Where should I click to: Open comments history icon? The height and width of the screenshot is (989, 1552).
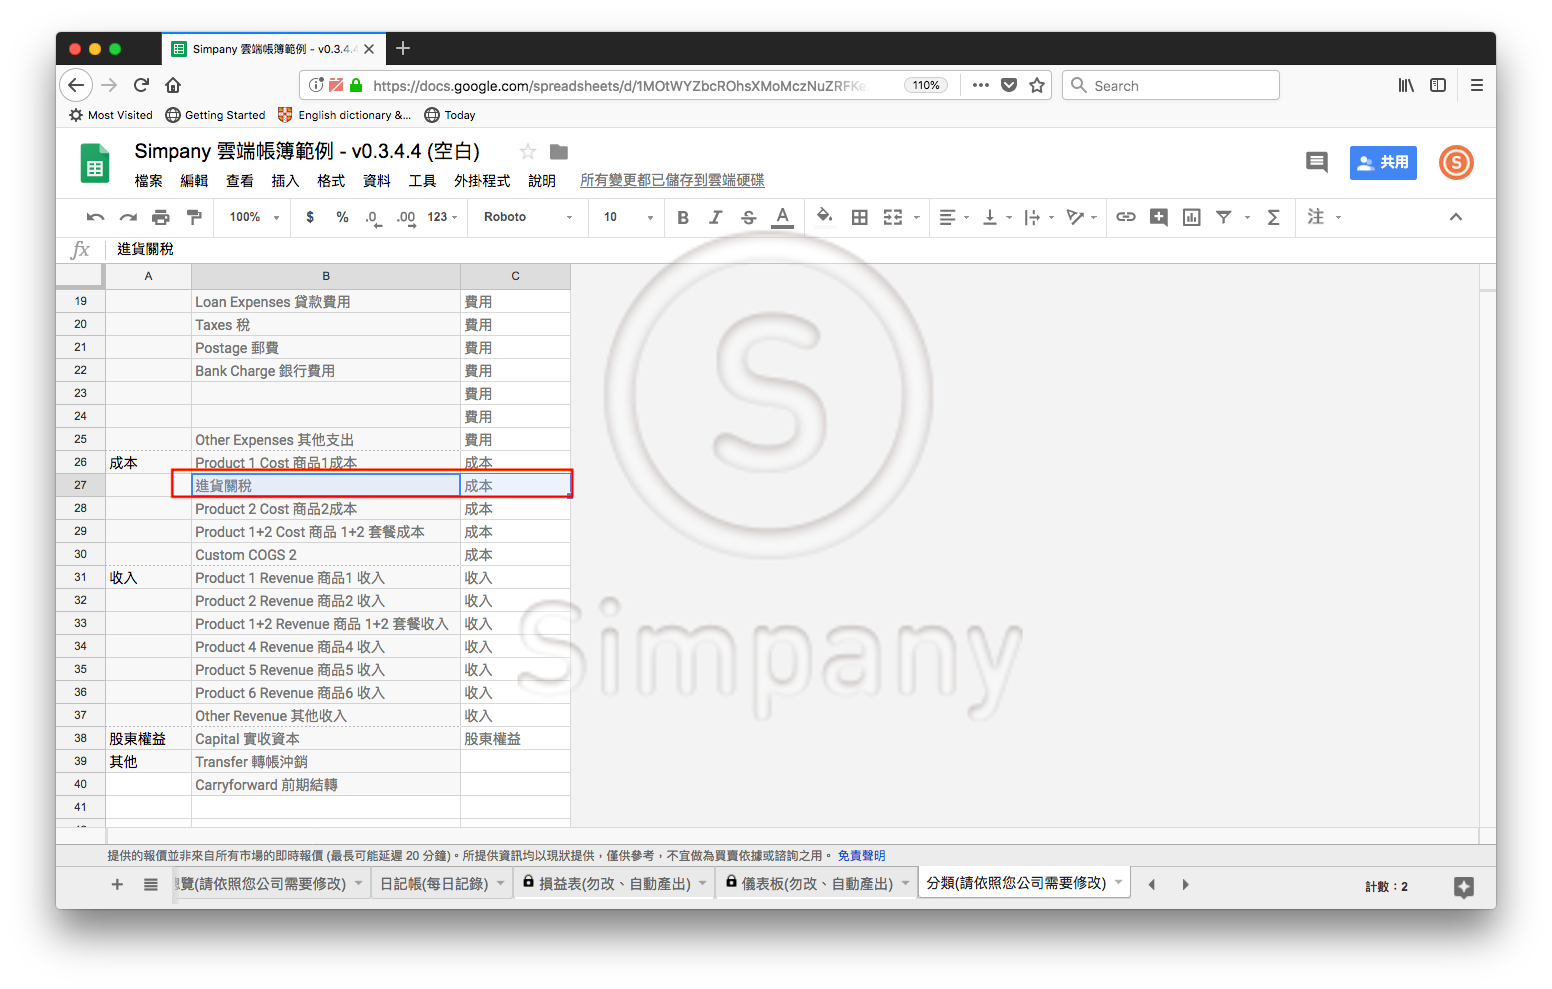pyautogui.click(x=1317, y=162)
